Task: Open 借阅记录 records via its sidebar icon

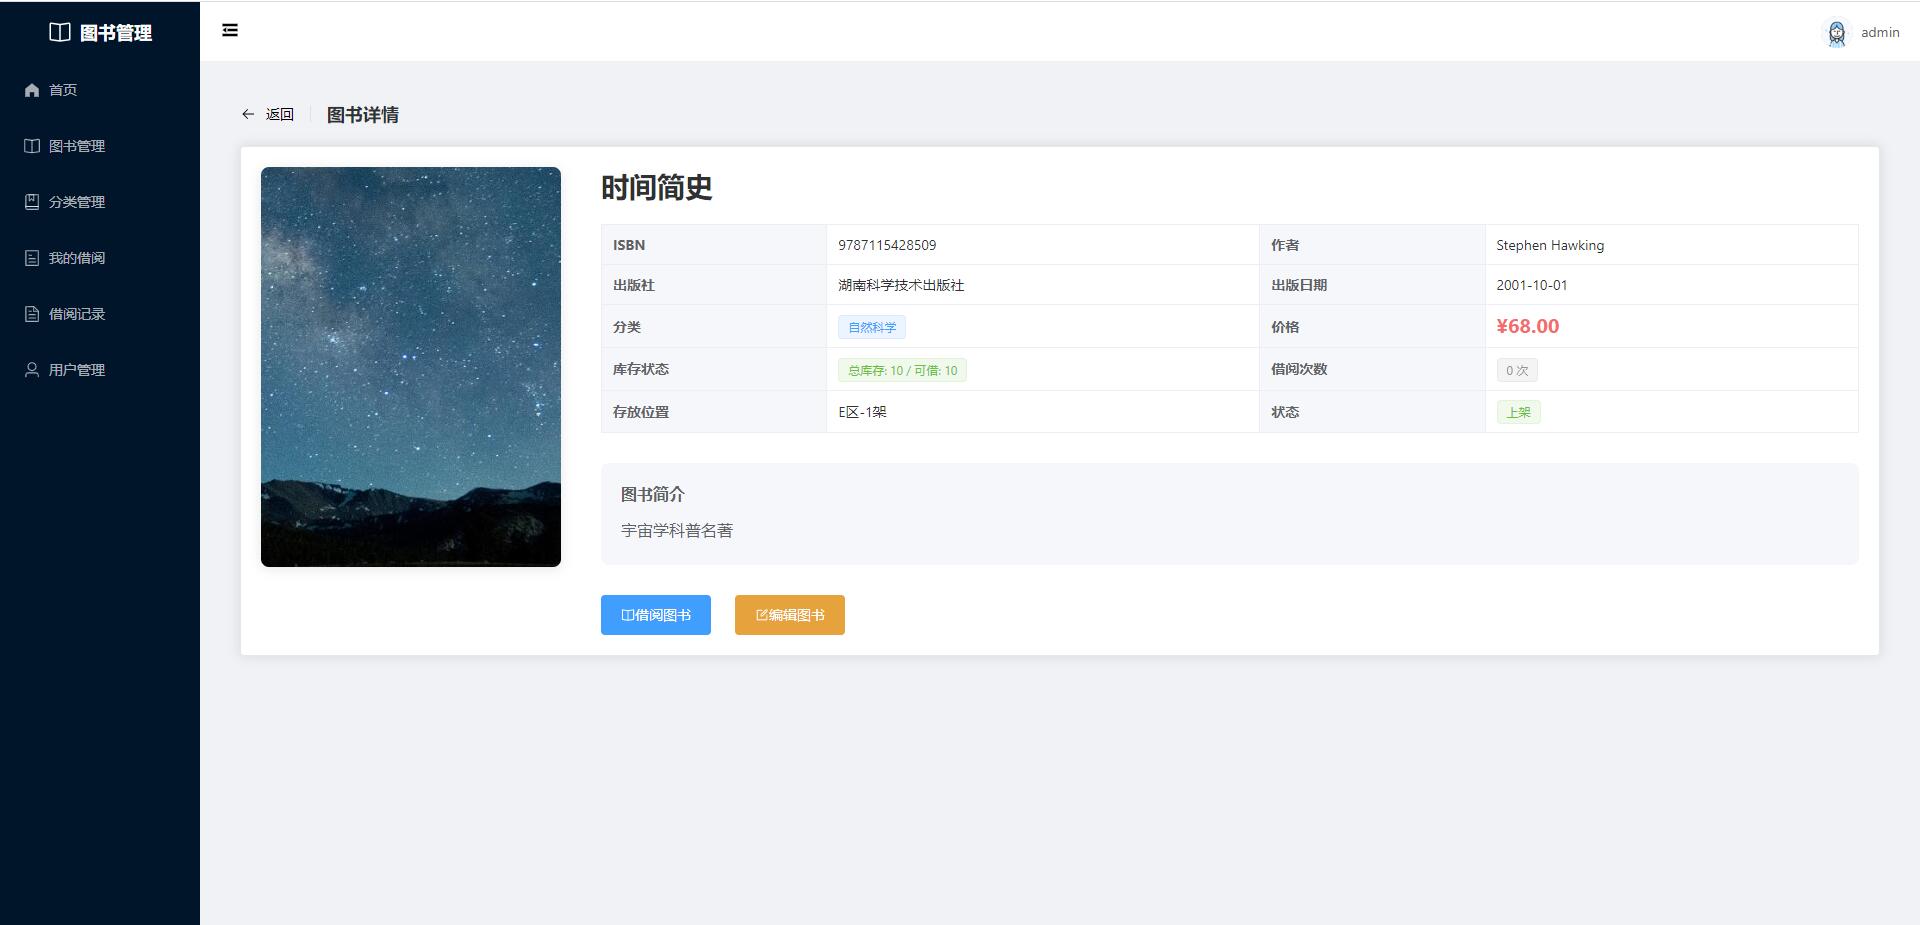Action: 31,313
